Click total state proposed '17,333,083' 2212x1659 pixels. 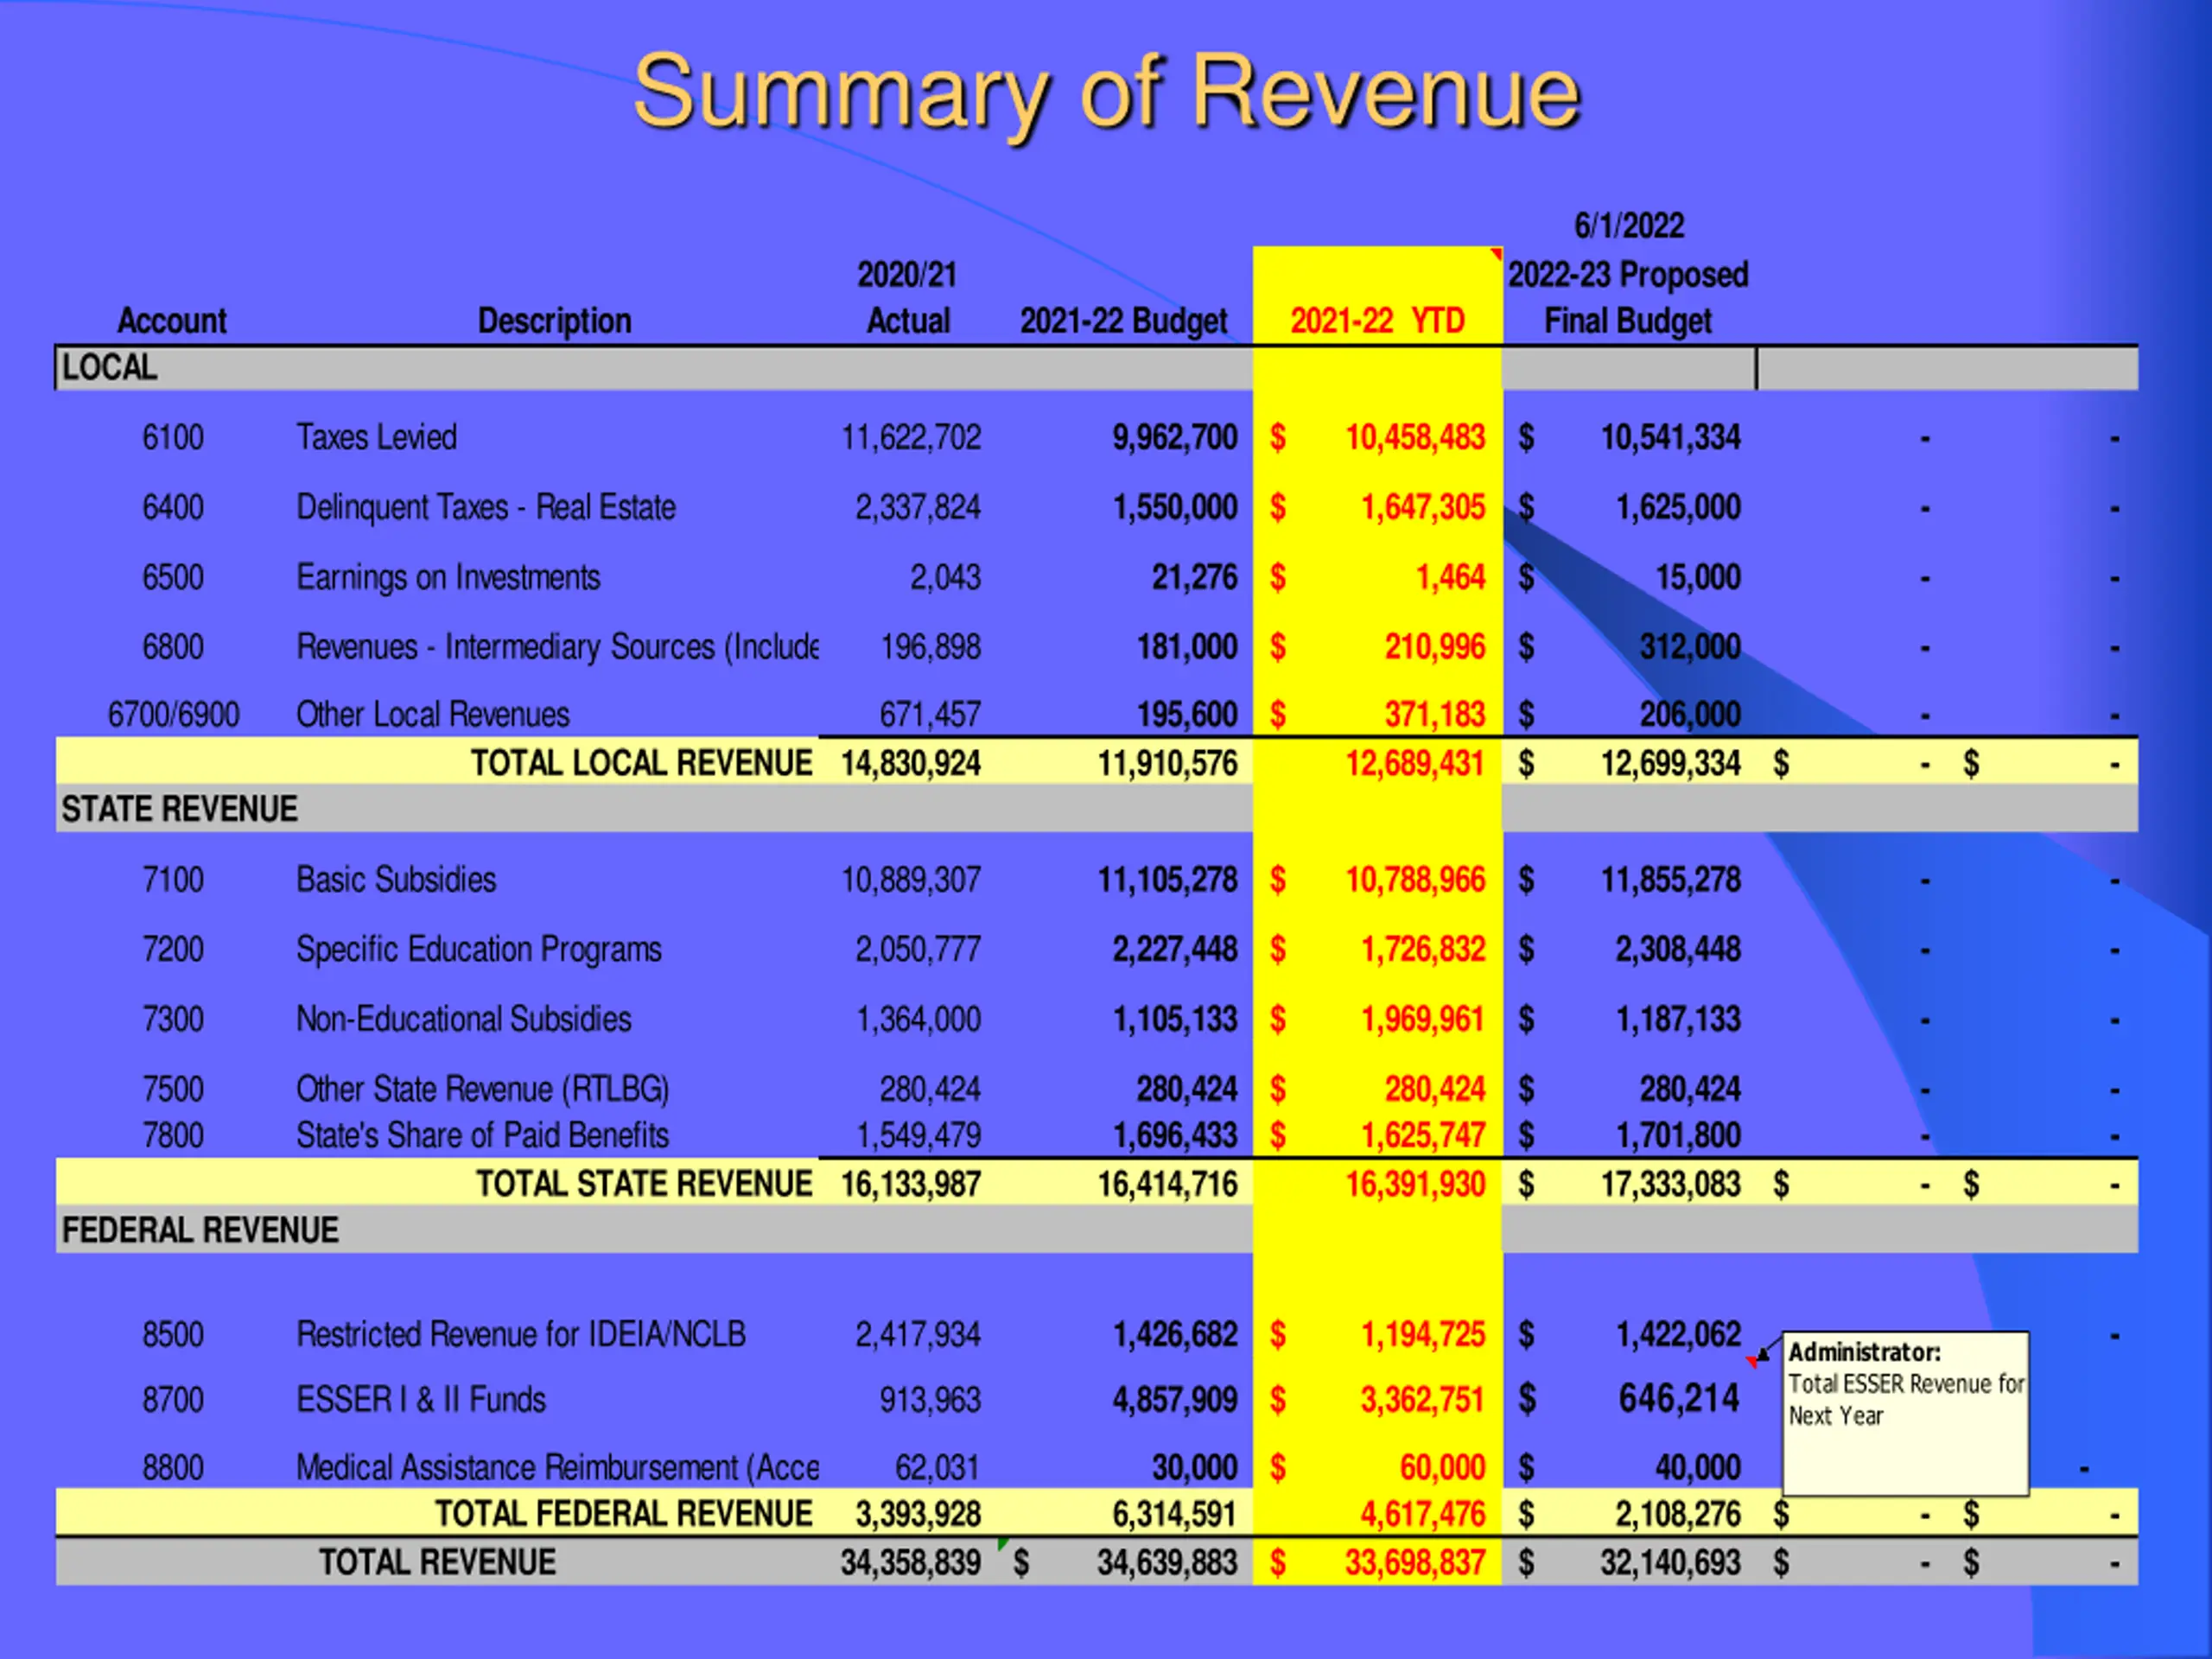tap(1671, 1185)
